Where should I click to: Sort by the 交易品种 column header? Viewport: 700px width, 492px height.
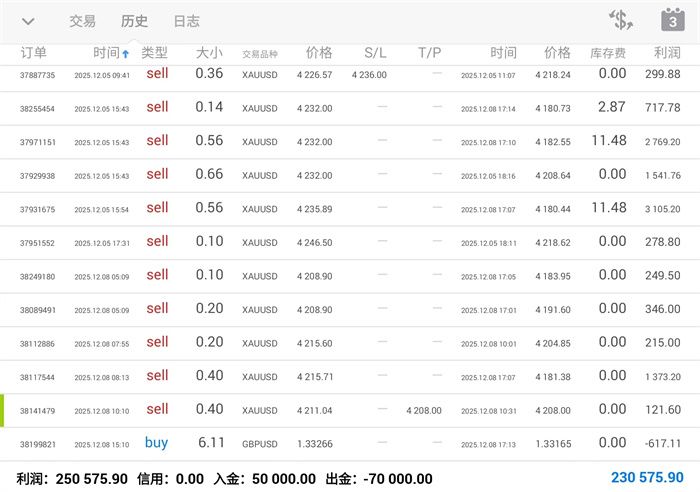click(x=260, y=54)
